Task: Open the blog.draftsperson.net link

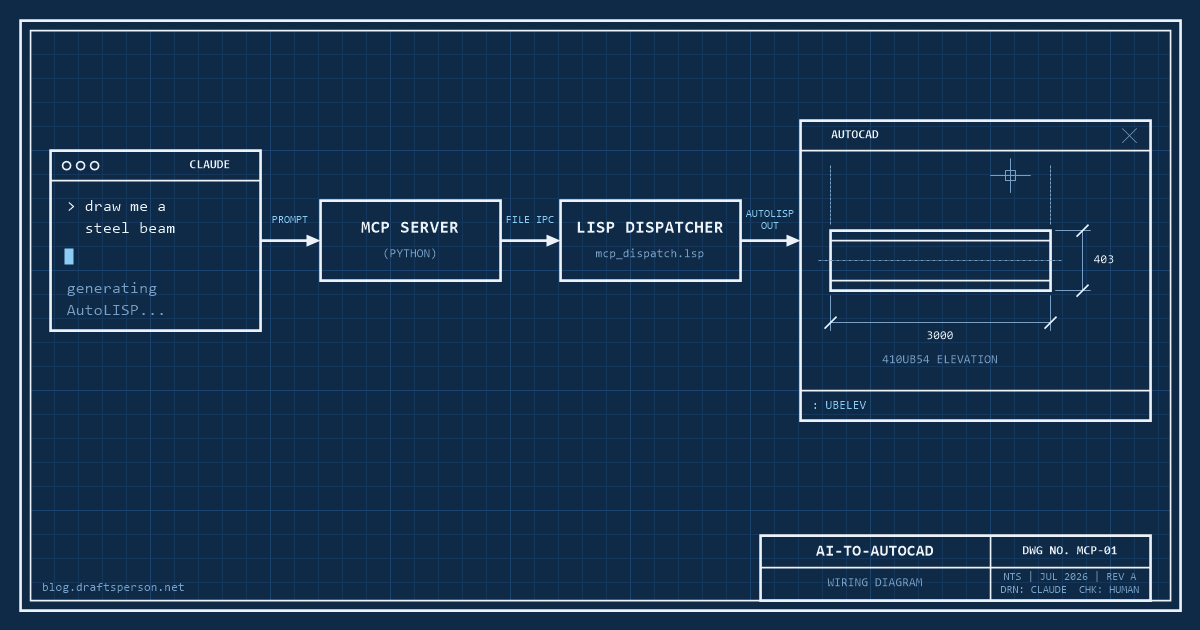Action: click(113, 588)
